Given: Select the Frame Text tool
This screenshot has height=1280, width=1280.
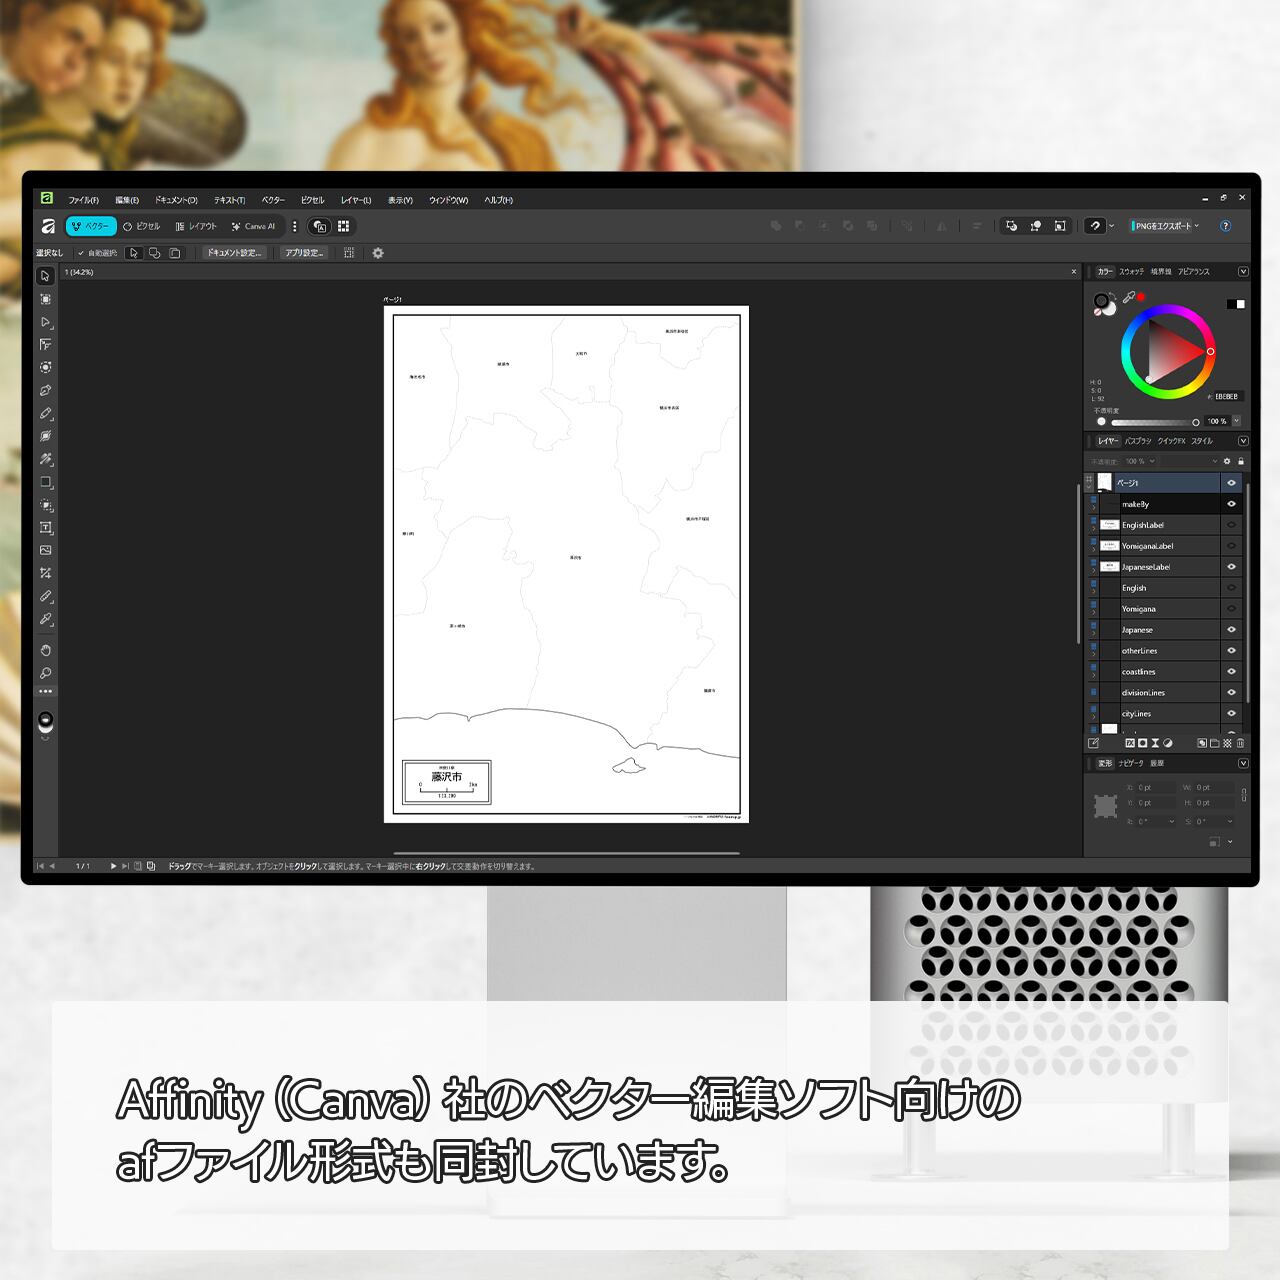Looking at the screenshot, I should [45, 528].
